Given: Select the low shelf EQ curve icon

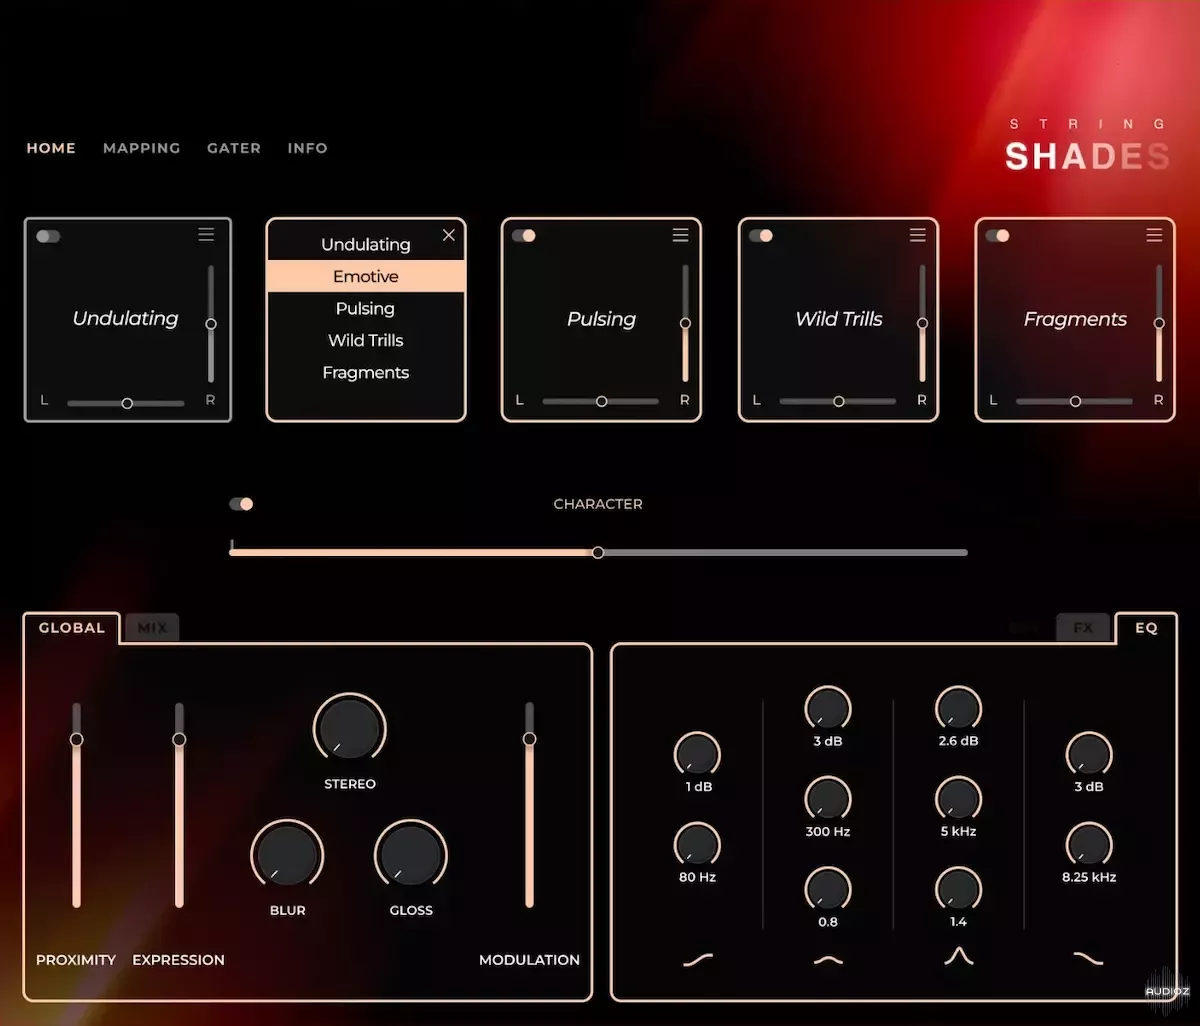Looking at the screenshot, I should (698, 960).
